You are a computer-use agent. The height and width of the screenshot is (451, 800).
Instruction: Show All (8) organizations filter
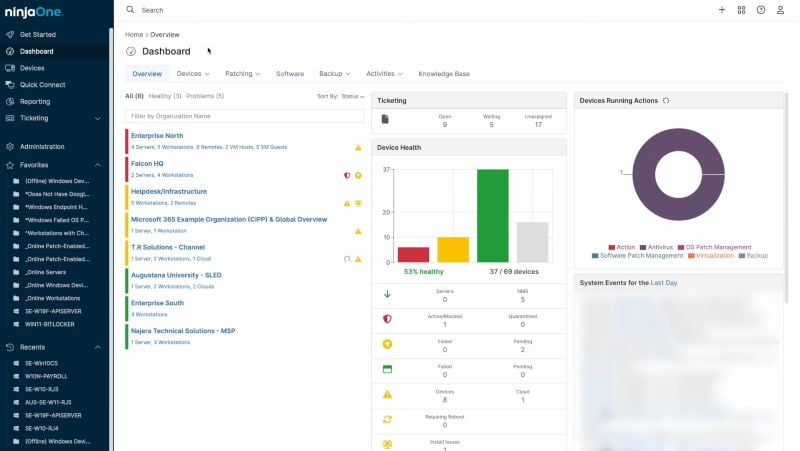[134, 96]
